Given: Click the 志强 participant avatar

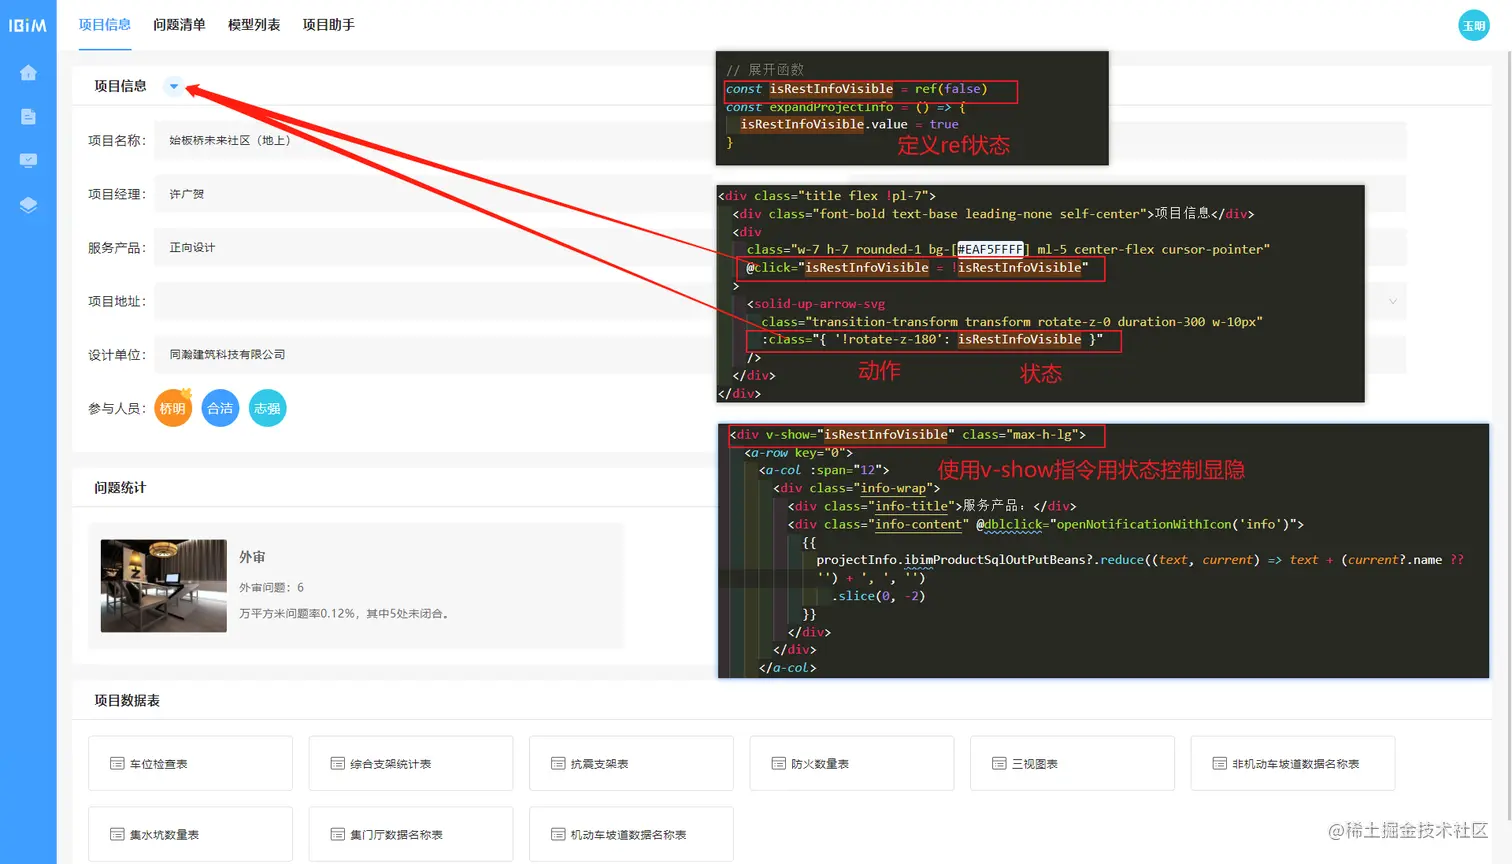Looking at the screenshot, I should pos(267,408).
